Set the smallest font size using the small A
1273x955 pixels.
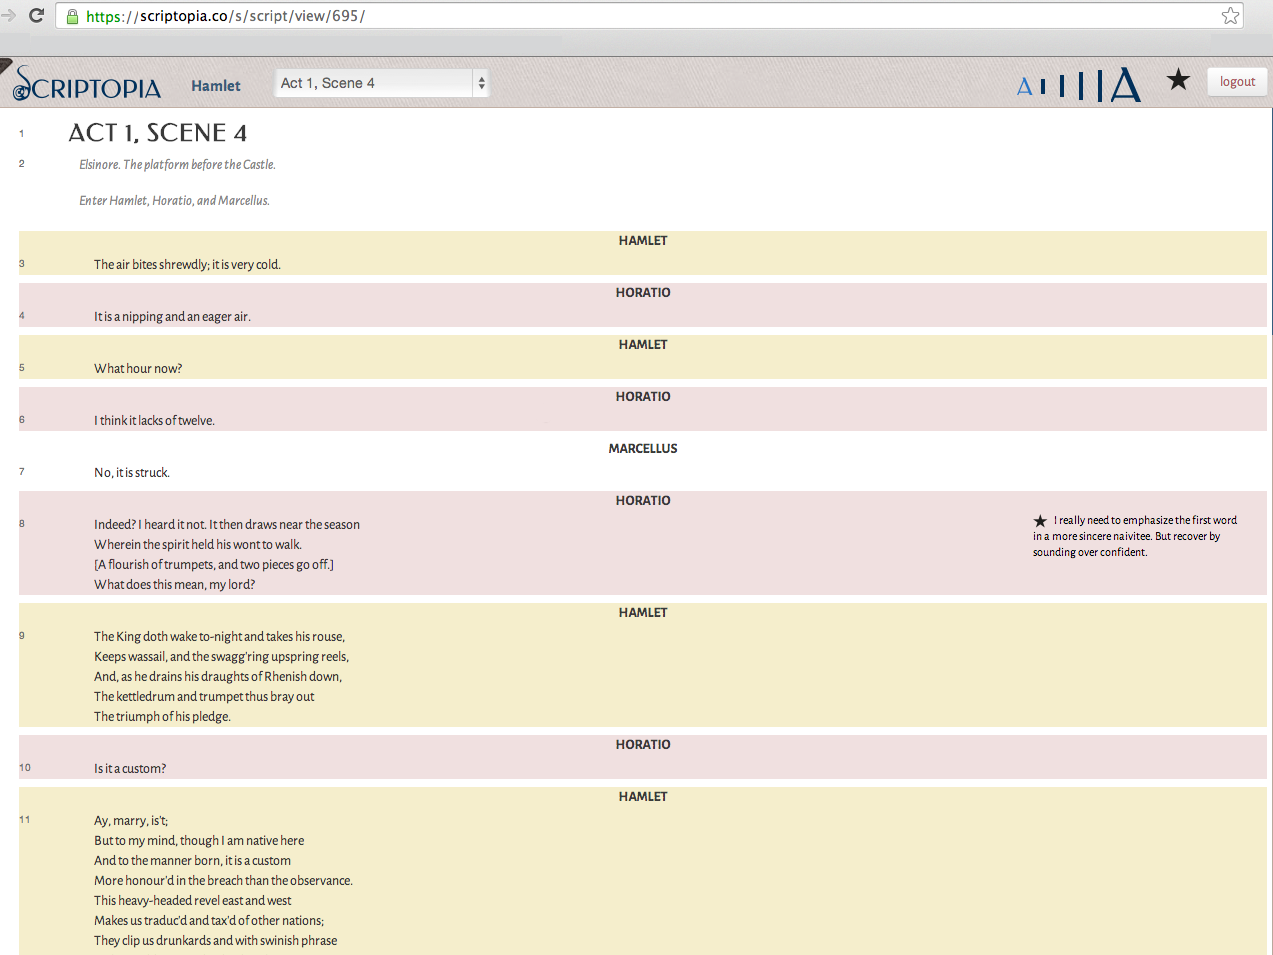1024,87
